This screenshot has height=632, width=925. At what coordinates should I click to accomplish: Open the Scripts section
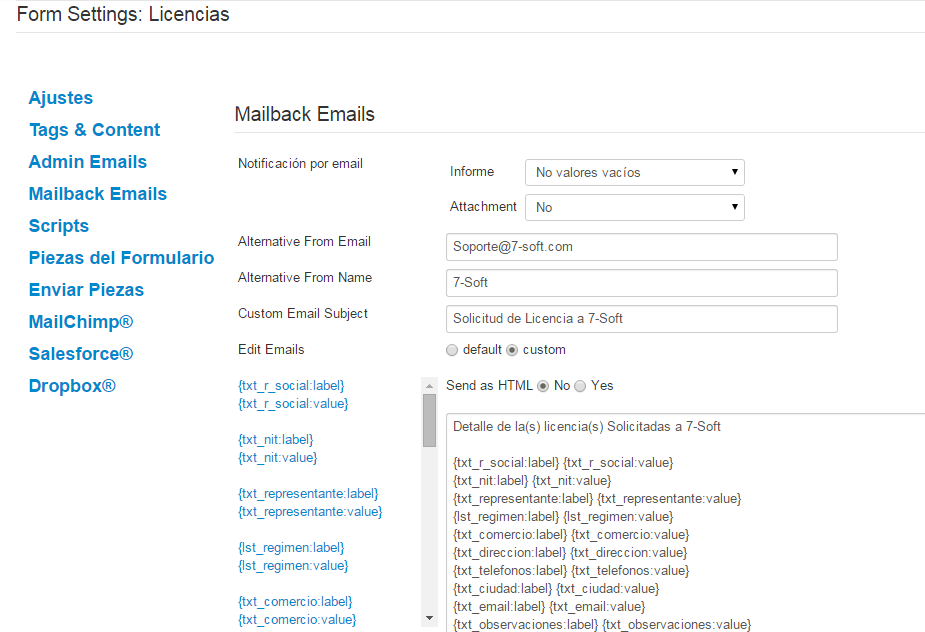59,226
